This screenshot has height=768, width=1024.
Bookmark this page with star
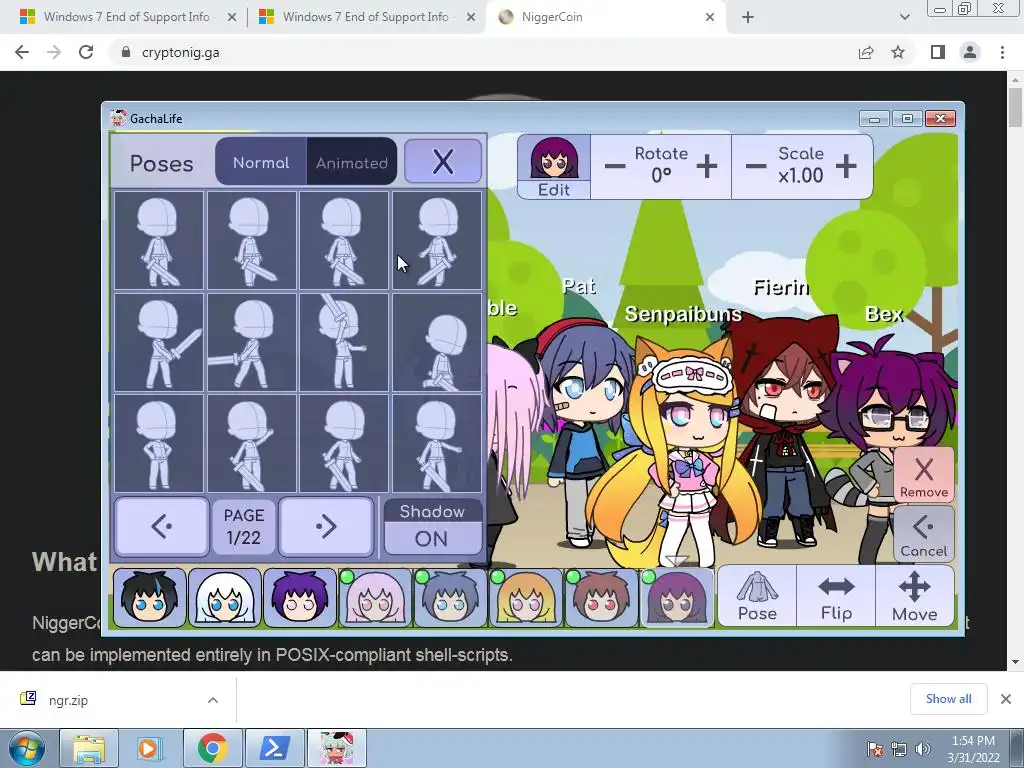[x=898, y=52]
